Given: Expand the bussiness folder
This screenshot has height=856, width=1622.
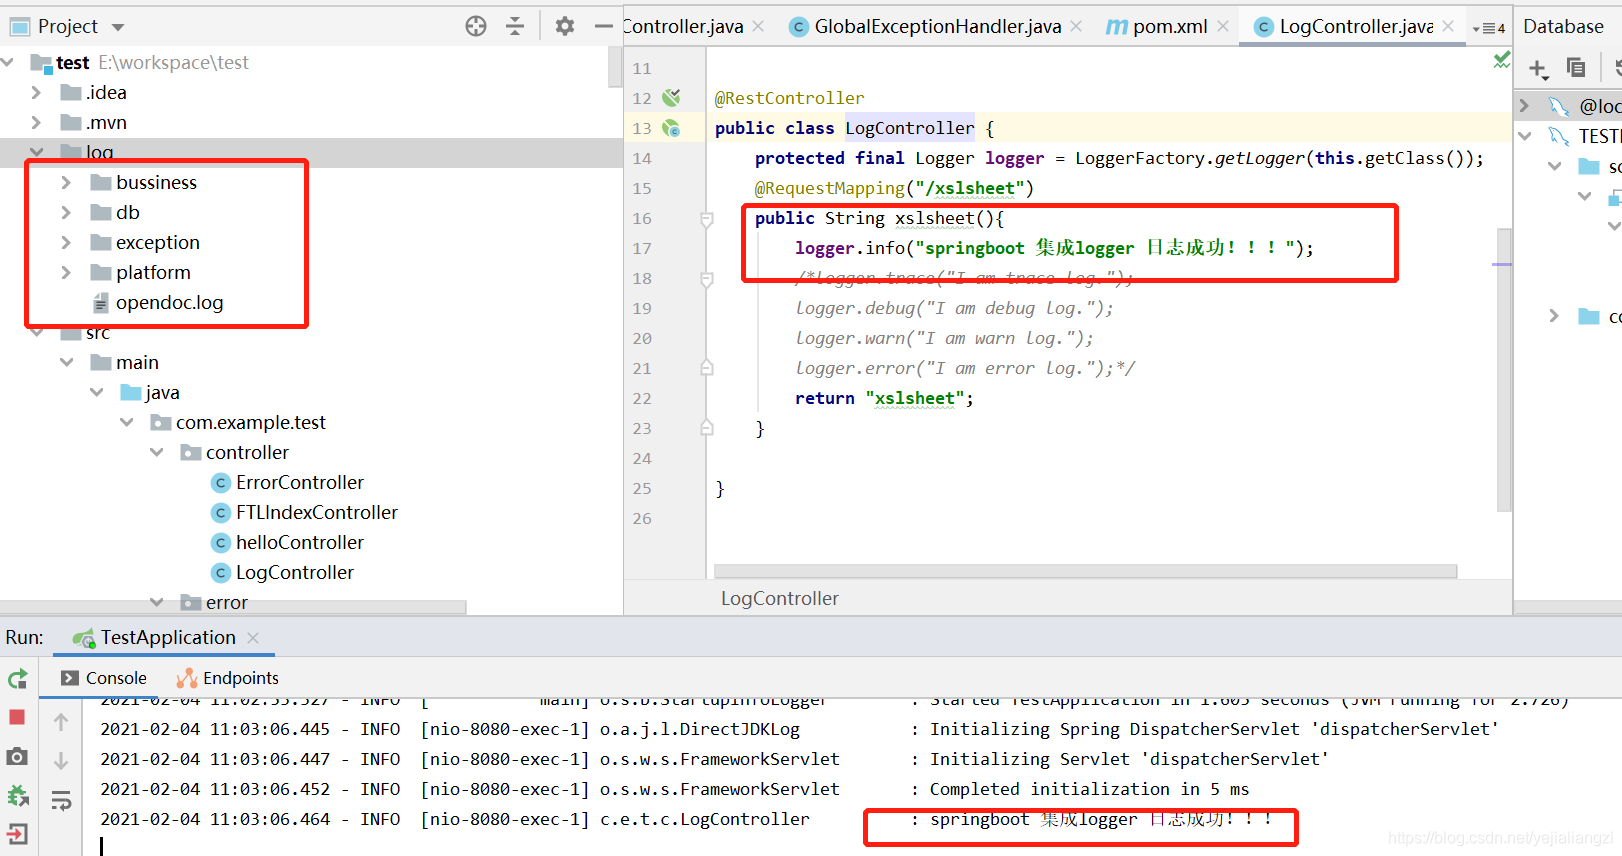Looking at the screenshot, I should pos(66,183).
